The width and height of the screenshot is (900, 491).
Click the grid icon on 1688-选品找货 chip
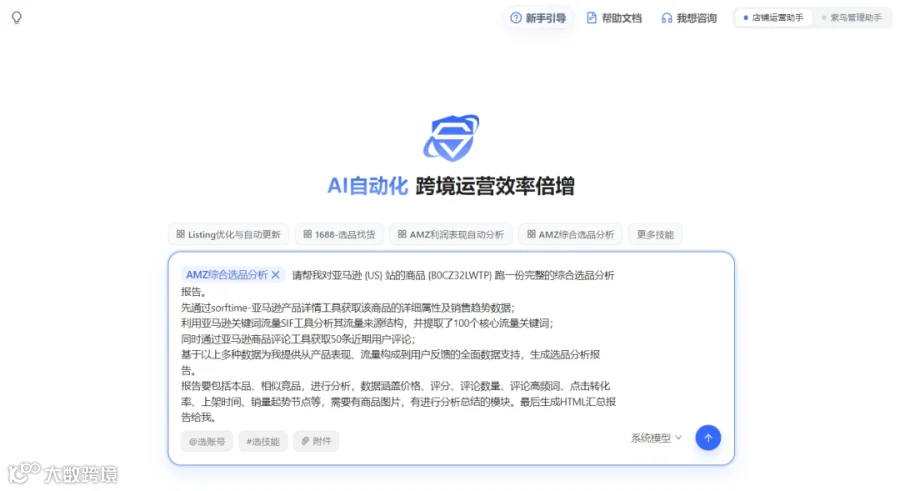tap(307, 234)
